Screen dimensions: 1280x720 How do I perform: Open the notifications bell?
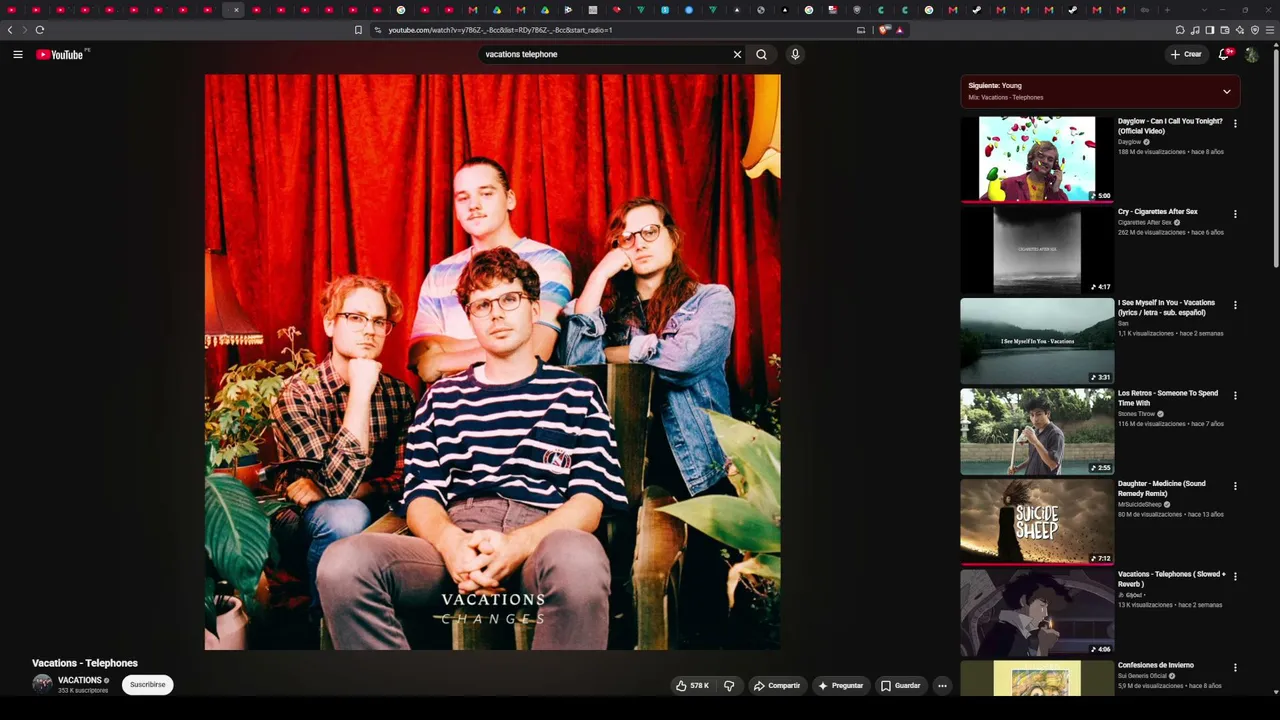[1224, 54]
